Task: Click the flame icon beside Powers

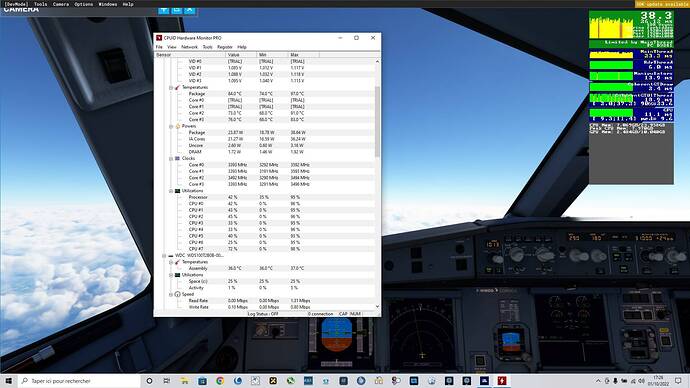Action: tap(177, 126)
